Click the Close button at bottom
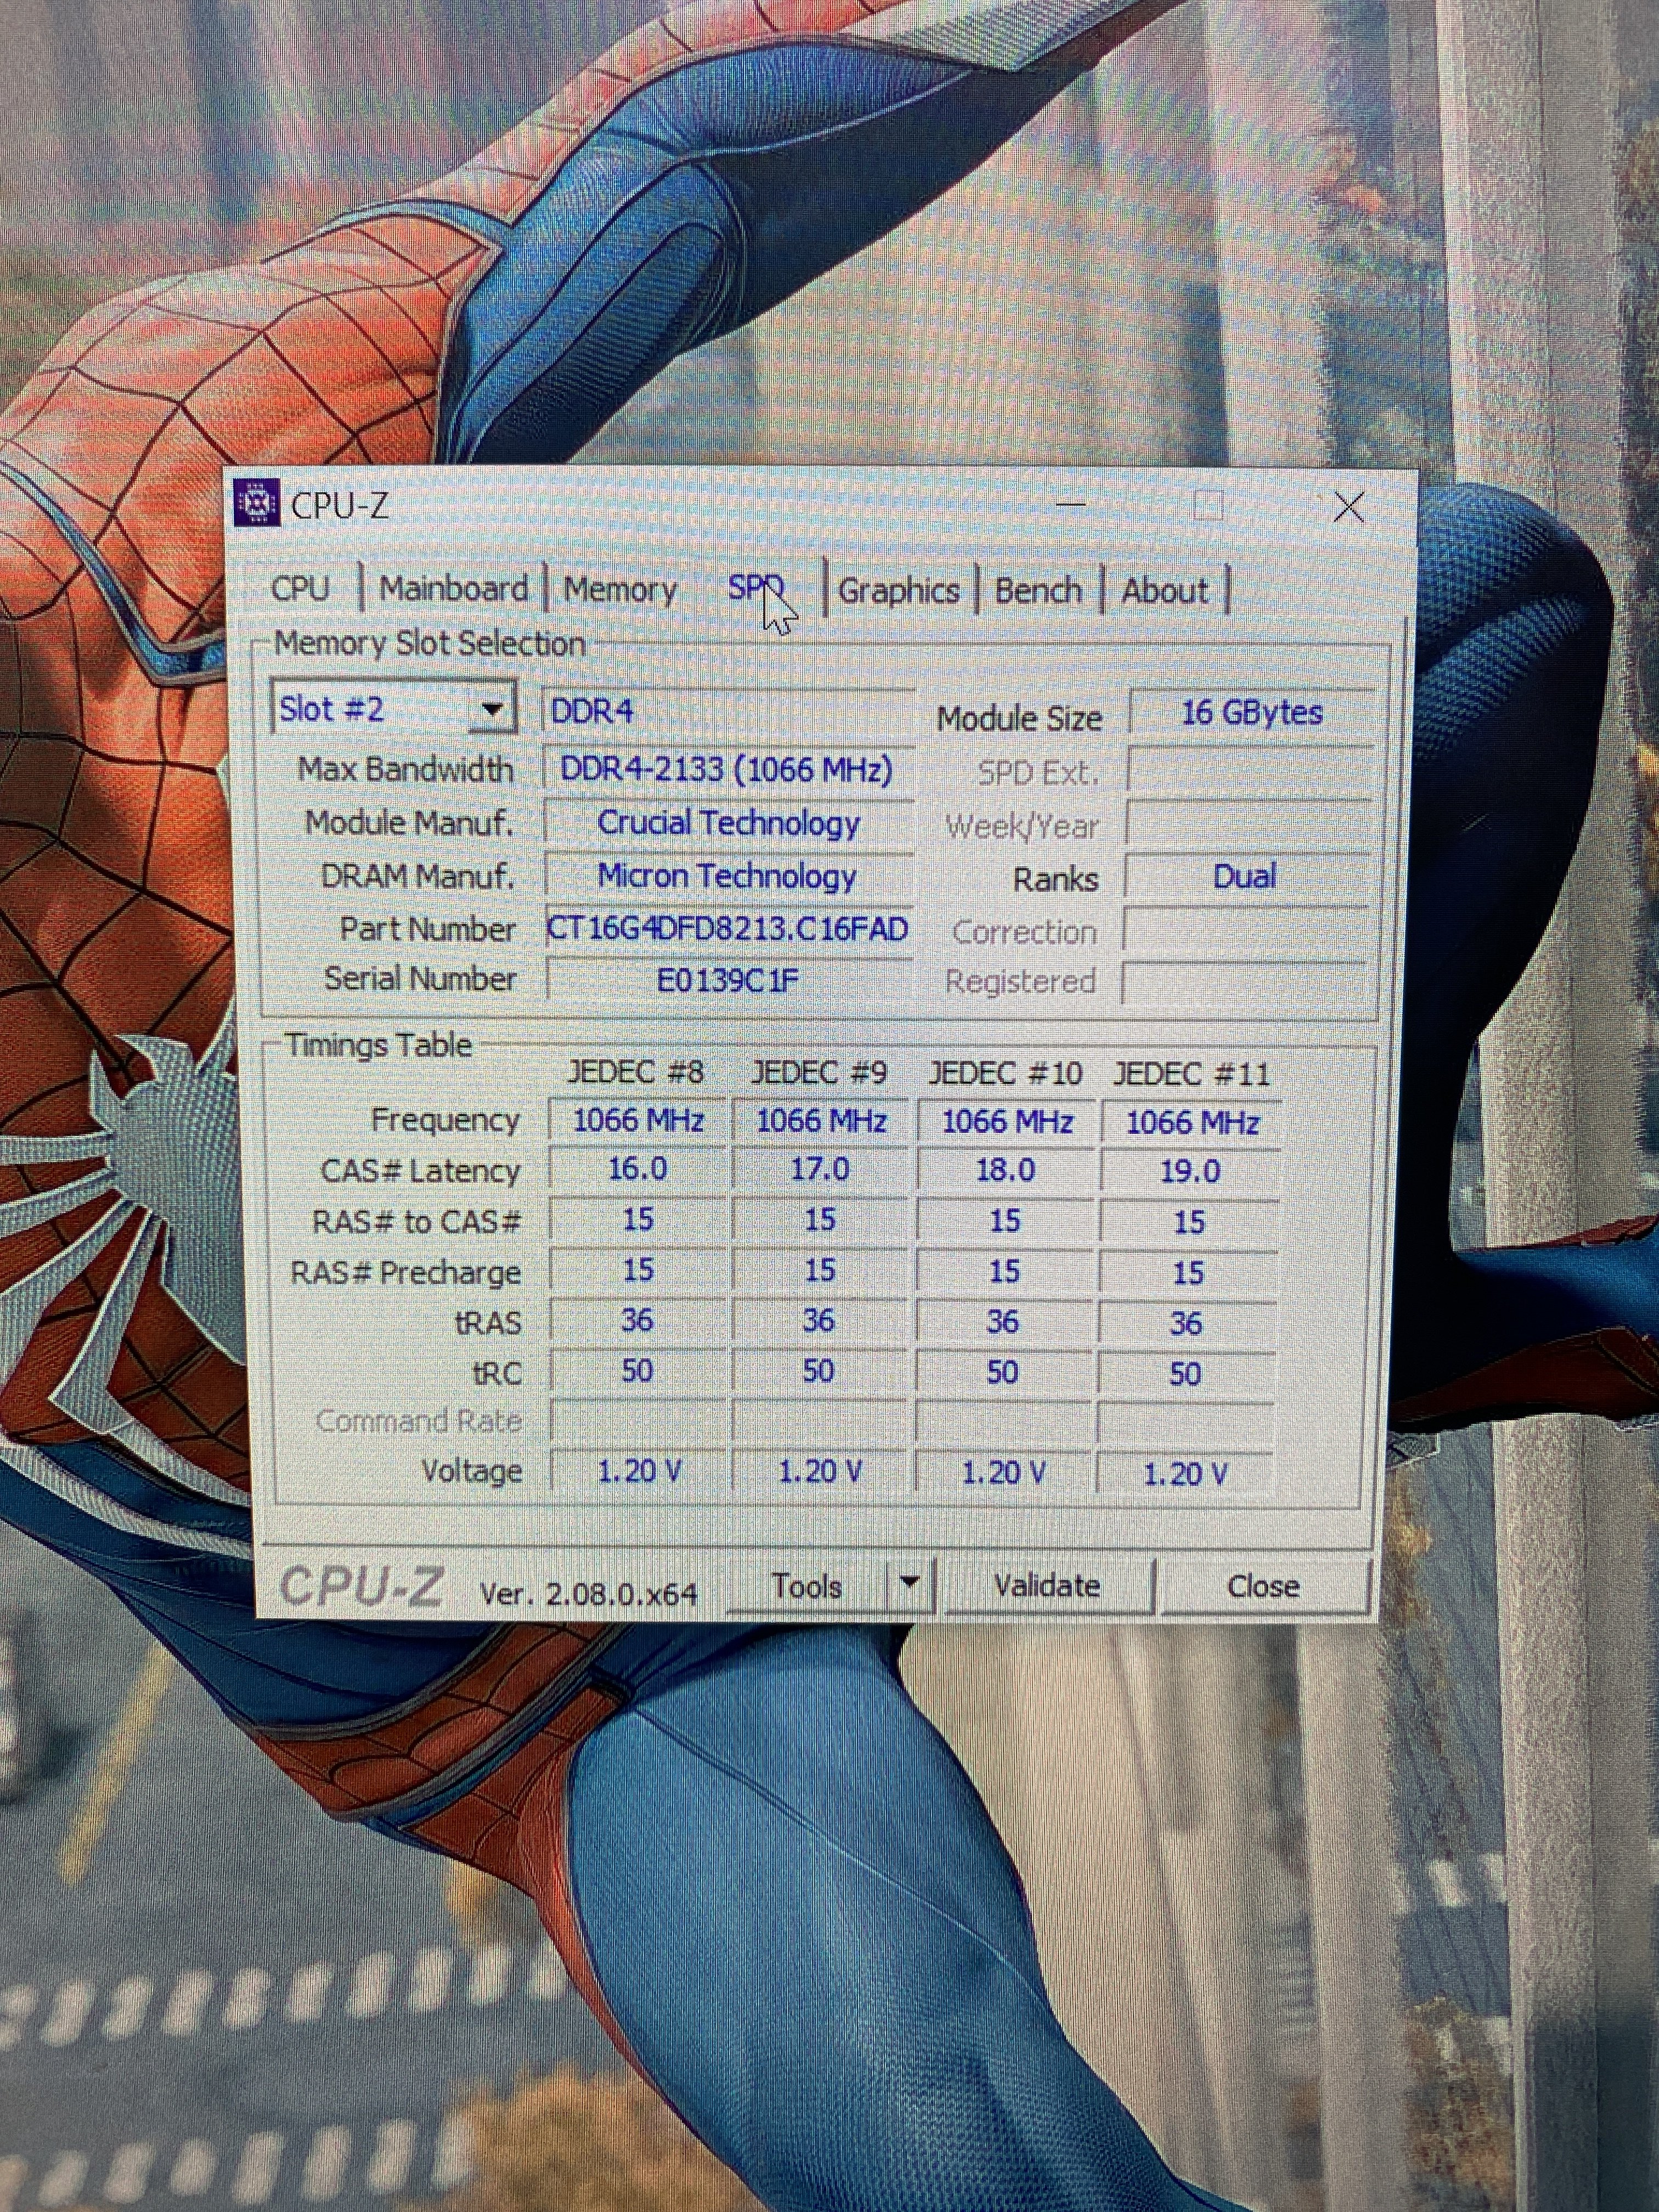1659x2212 pixels. 1263,1587
